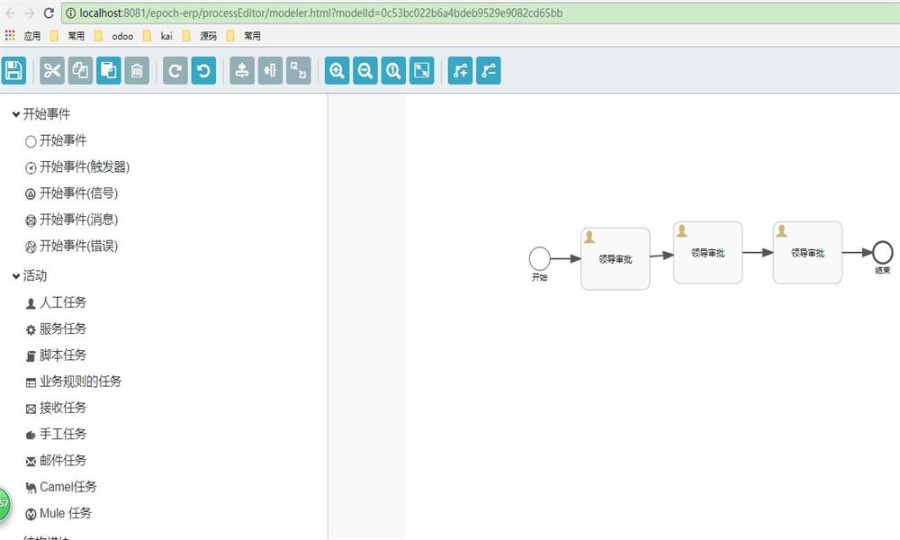Select 开始事件(触发器) in the palette
This screenshot has height=540, width=900.
click(x=77, y=167)
